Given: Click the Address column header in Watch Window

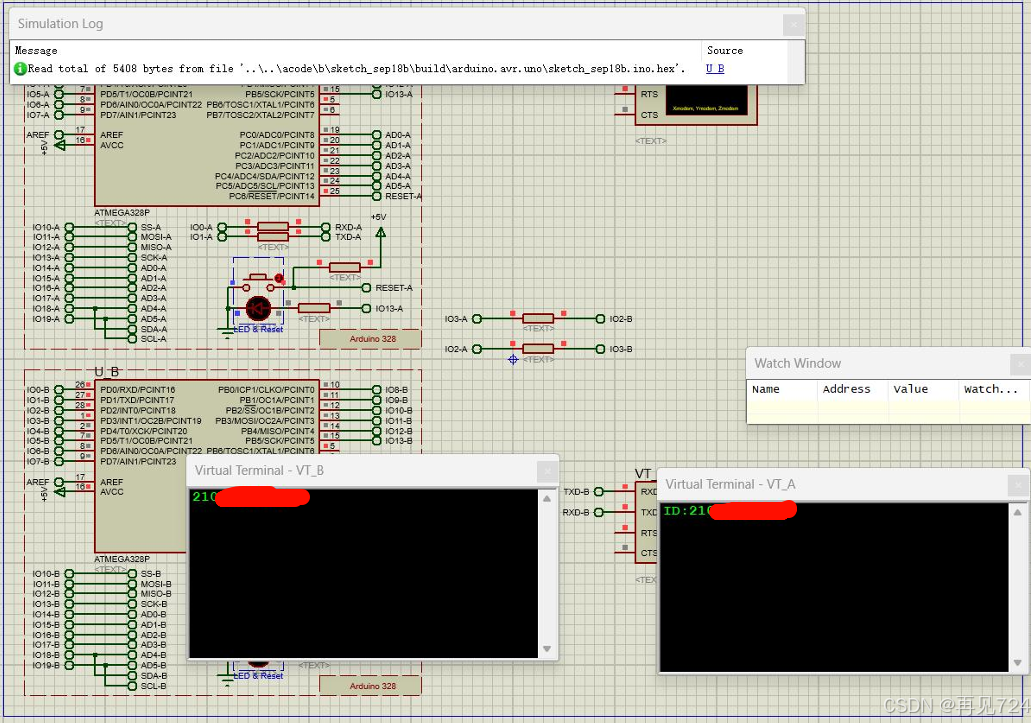Looking at the screenshot, I should pos(846,389).
